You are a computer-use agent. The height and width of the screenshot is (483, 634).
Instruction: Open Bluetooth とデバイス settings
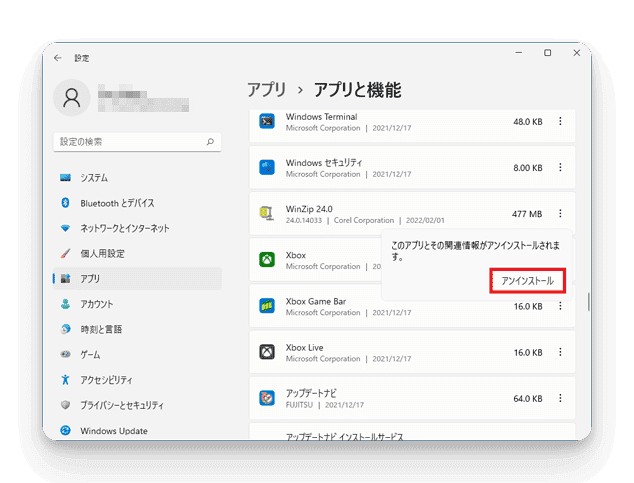pos(137,203)
